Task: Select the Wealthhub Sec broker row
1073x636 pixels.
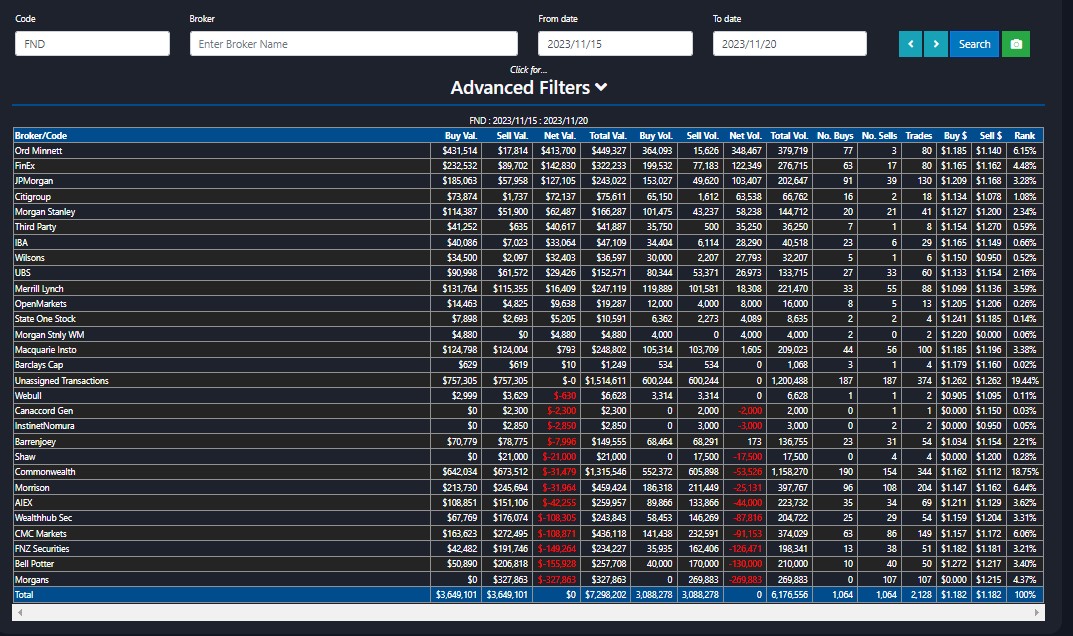Action: click(528, 518)
